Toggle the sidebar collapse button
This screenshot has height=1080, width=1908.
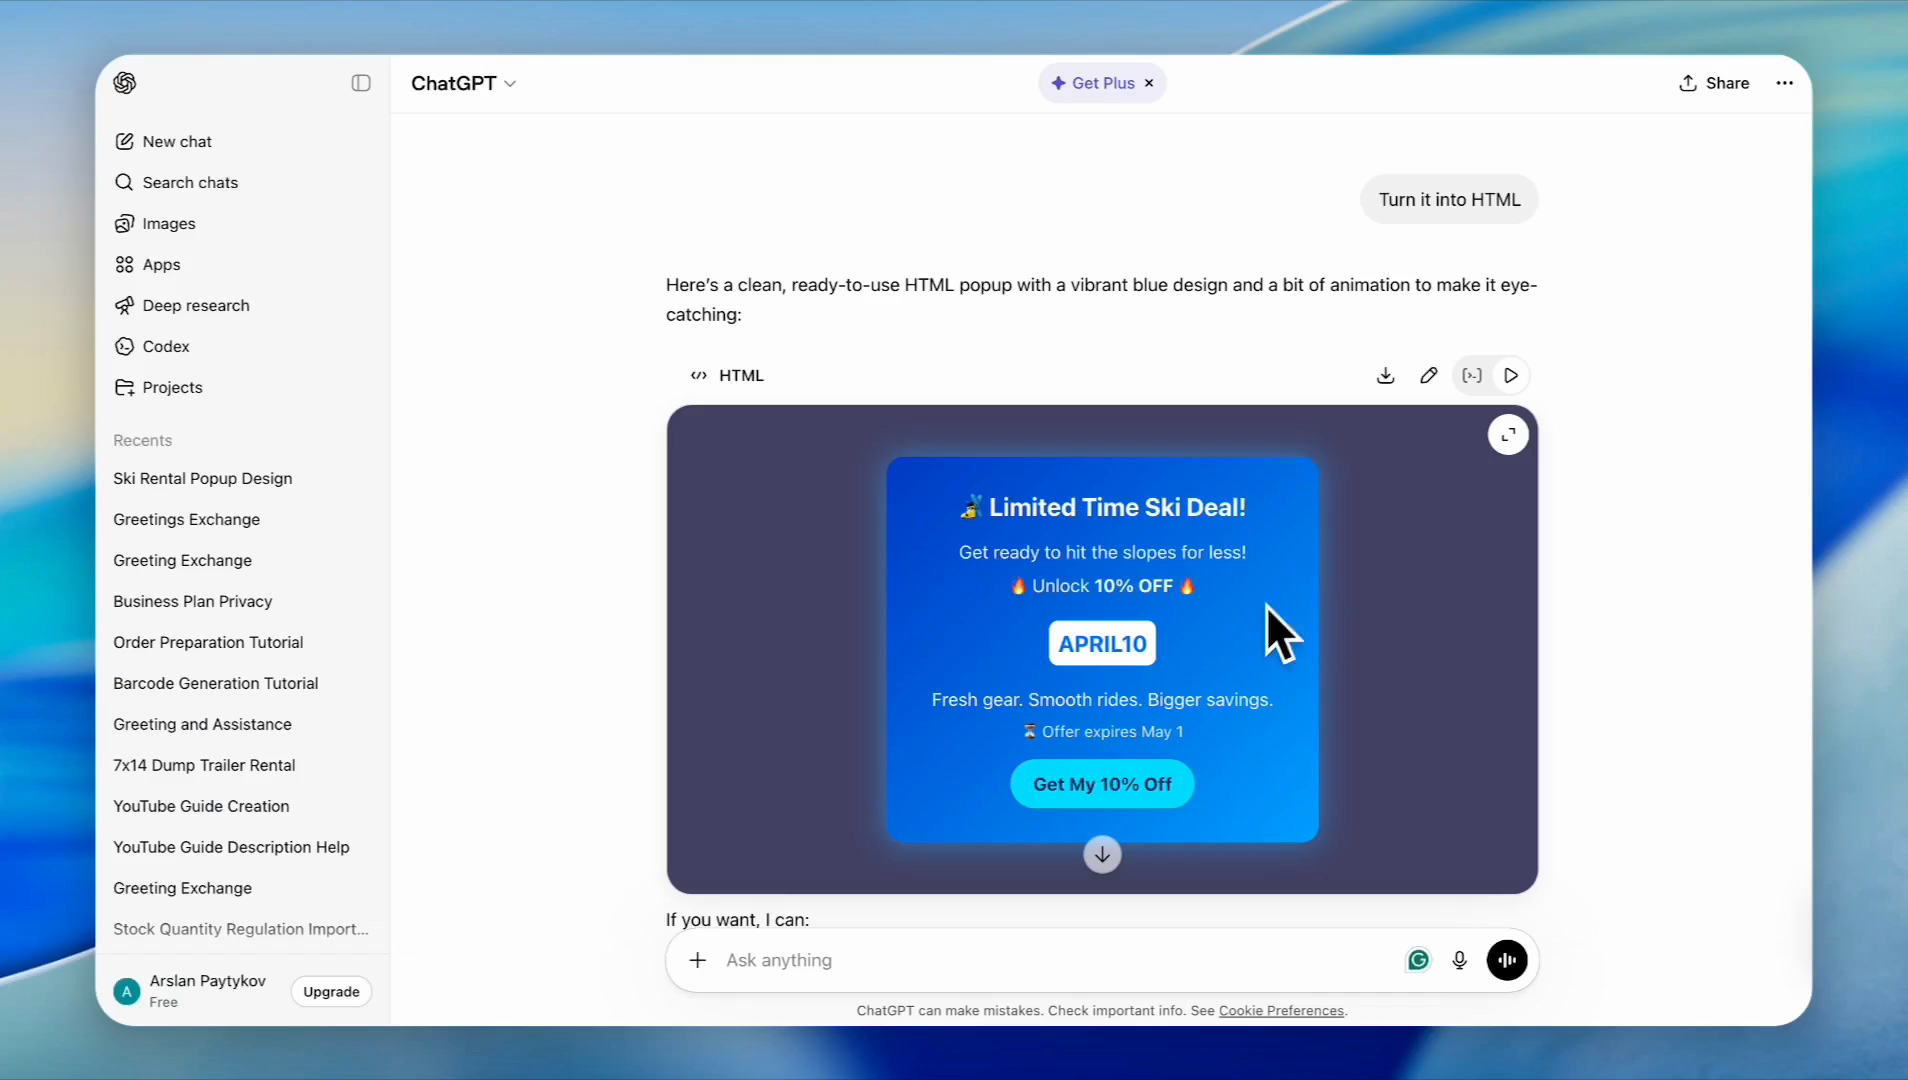[361, 83]
